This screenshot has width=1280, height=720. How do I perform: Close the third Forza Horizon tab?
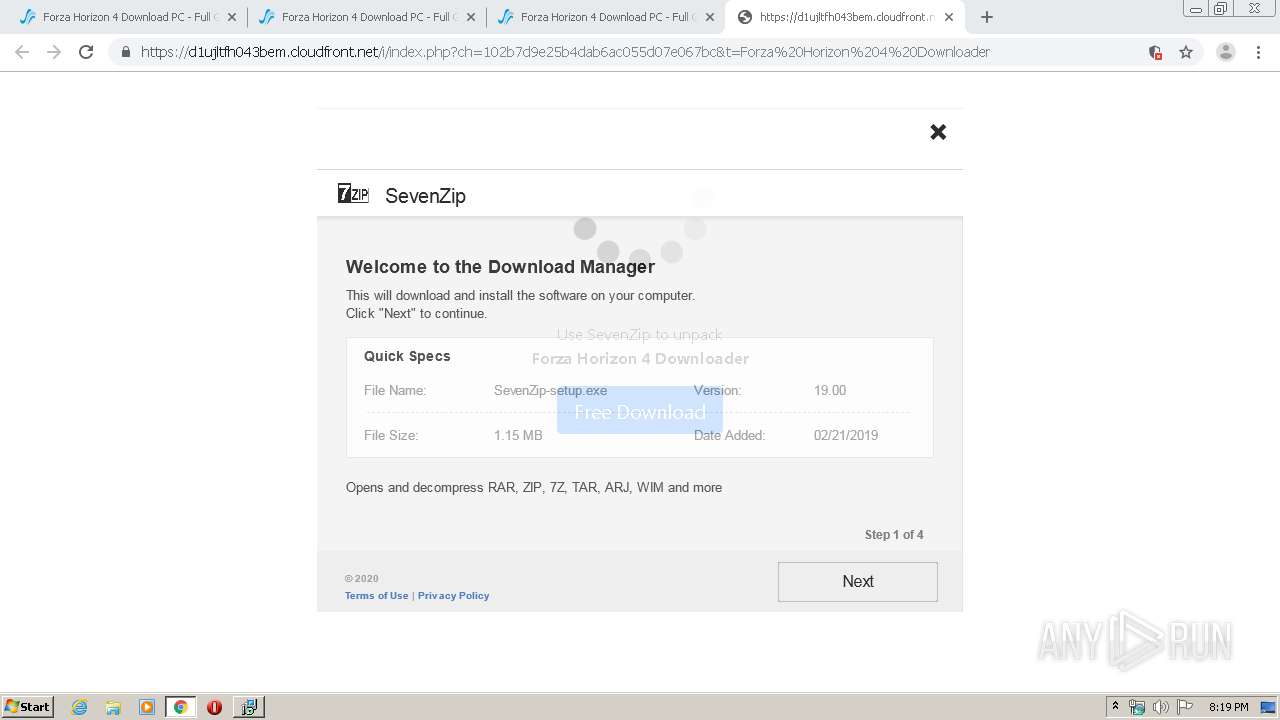(710, 17)
